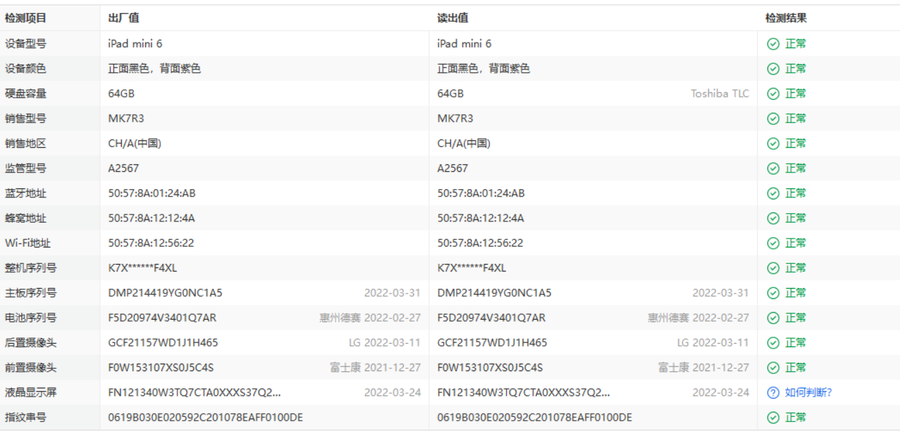Viewport: 900px width, 431px height.
Task: Click factory value A2567
Action: point(123,168)
